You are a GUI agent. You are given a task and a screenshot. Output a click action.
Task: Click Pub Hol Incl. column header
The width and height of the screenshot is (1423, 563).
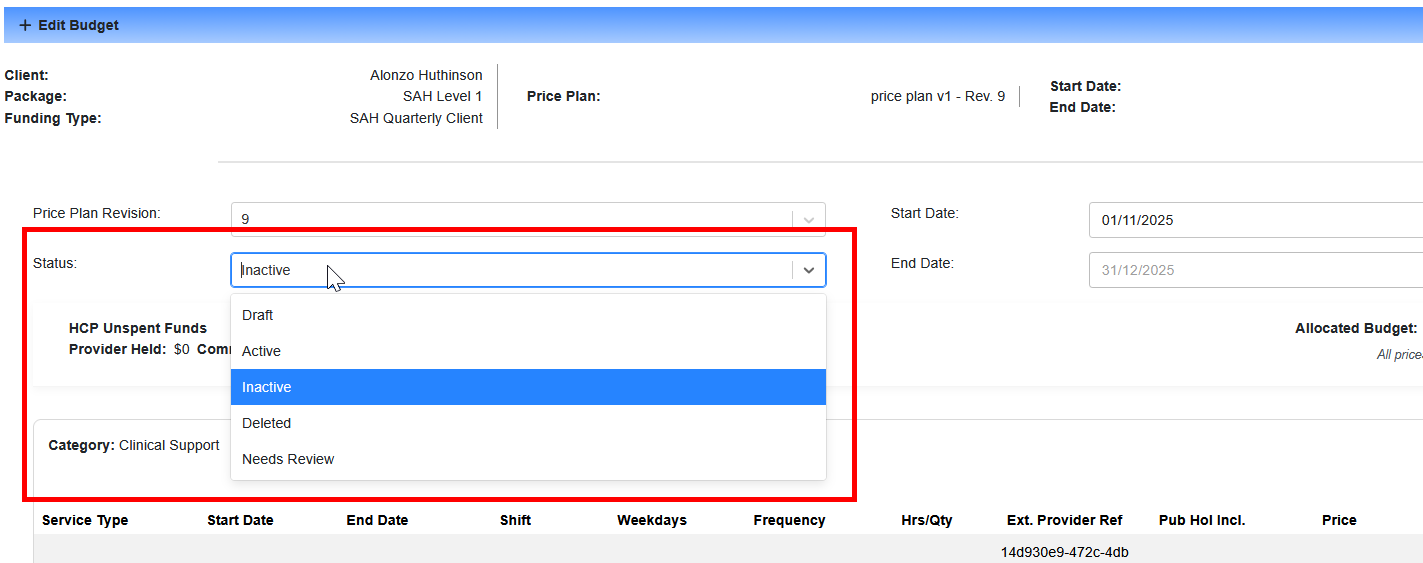tap(1201, 520)
